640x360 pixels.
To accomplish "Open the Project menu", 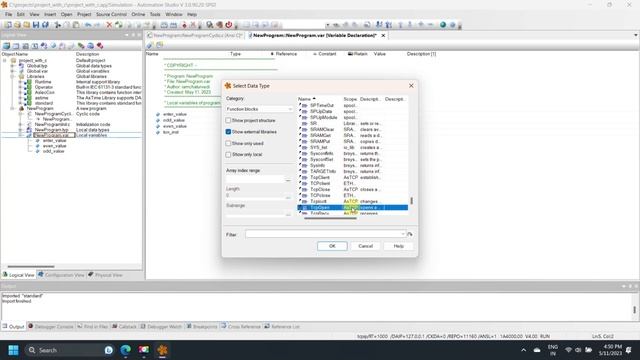I will coord(84,14).
